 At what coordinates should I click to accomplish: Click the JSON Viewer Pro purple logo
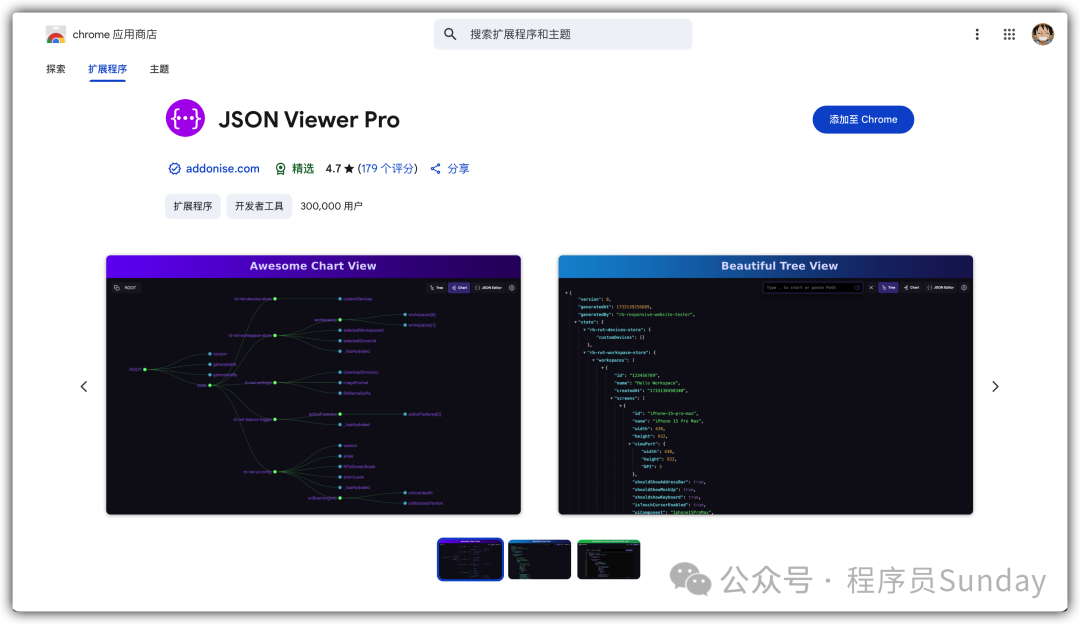pos(185,119)
